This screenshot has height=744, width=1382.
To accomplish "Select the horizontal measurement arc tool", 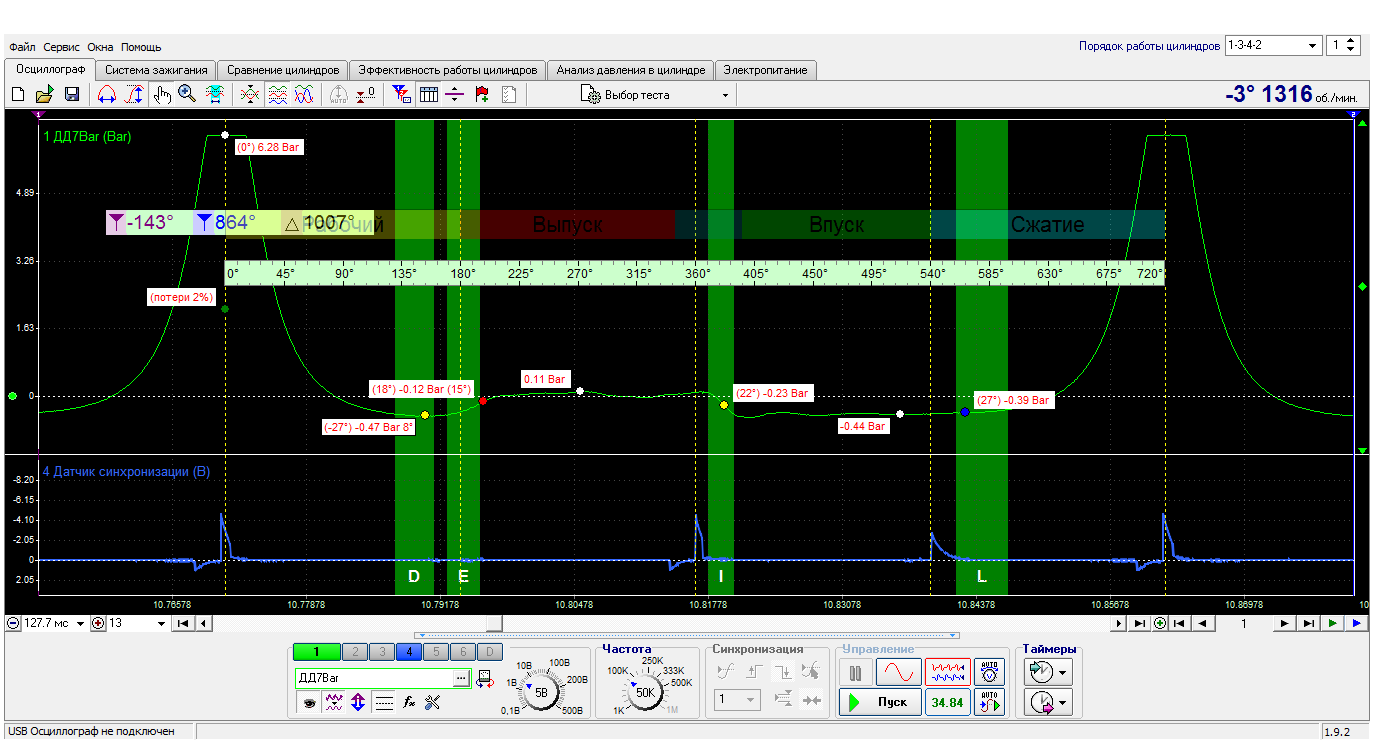I will click(106, 95).
